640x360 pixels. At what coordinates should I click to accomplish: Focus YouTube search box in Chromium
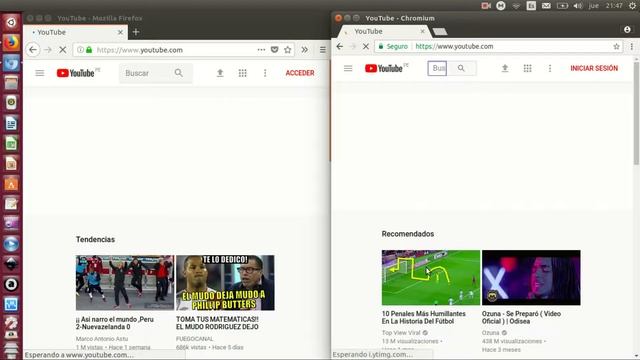437,68
